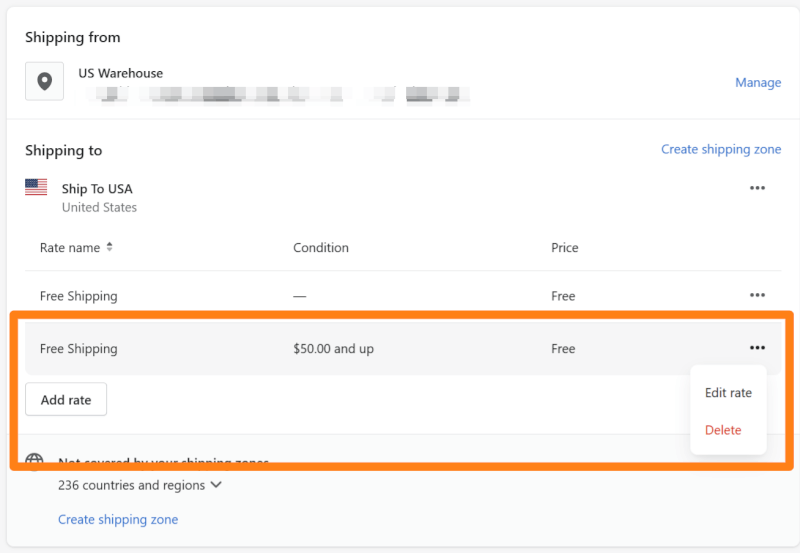Image resolution: width=800 pixels, height=553 pixels.
Task: Click the Add rate button
Action: (66, 399)
